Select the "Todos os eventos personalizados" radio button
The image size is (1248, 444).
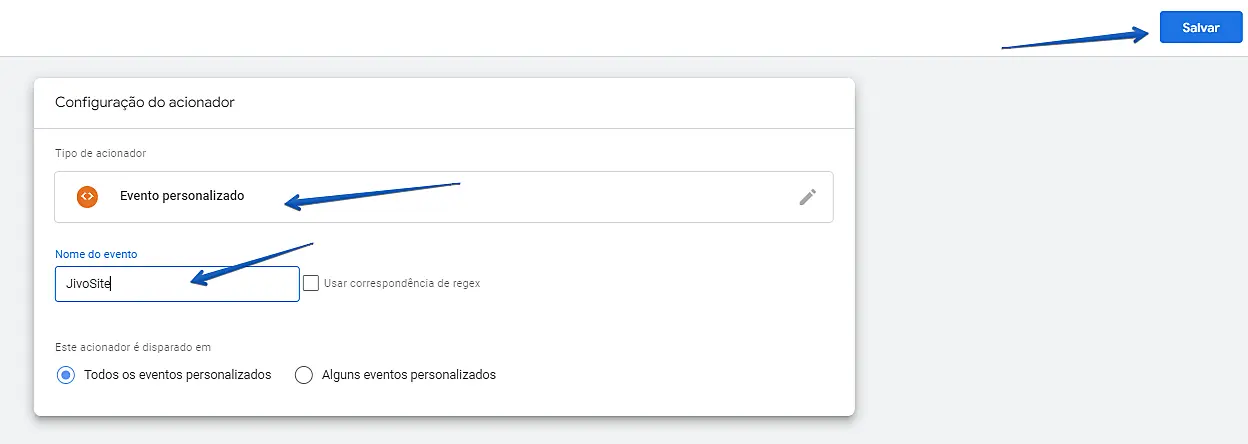pyautogui.click(x=66, y=375)
